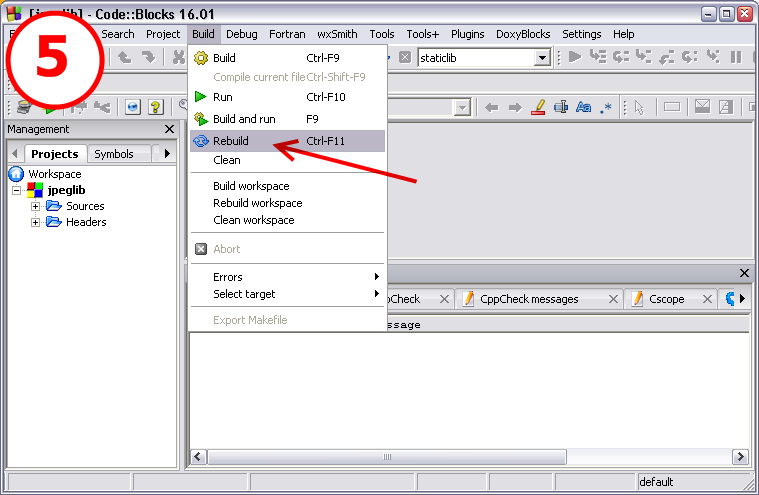
Task: Open the staticlib build target dropdown
Action: pyautogui.click(x=542, y=58)
